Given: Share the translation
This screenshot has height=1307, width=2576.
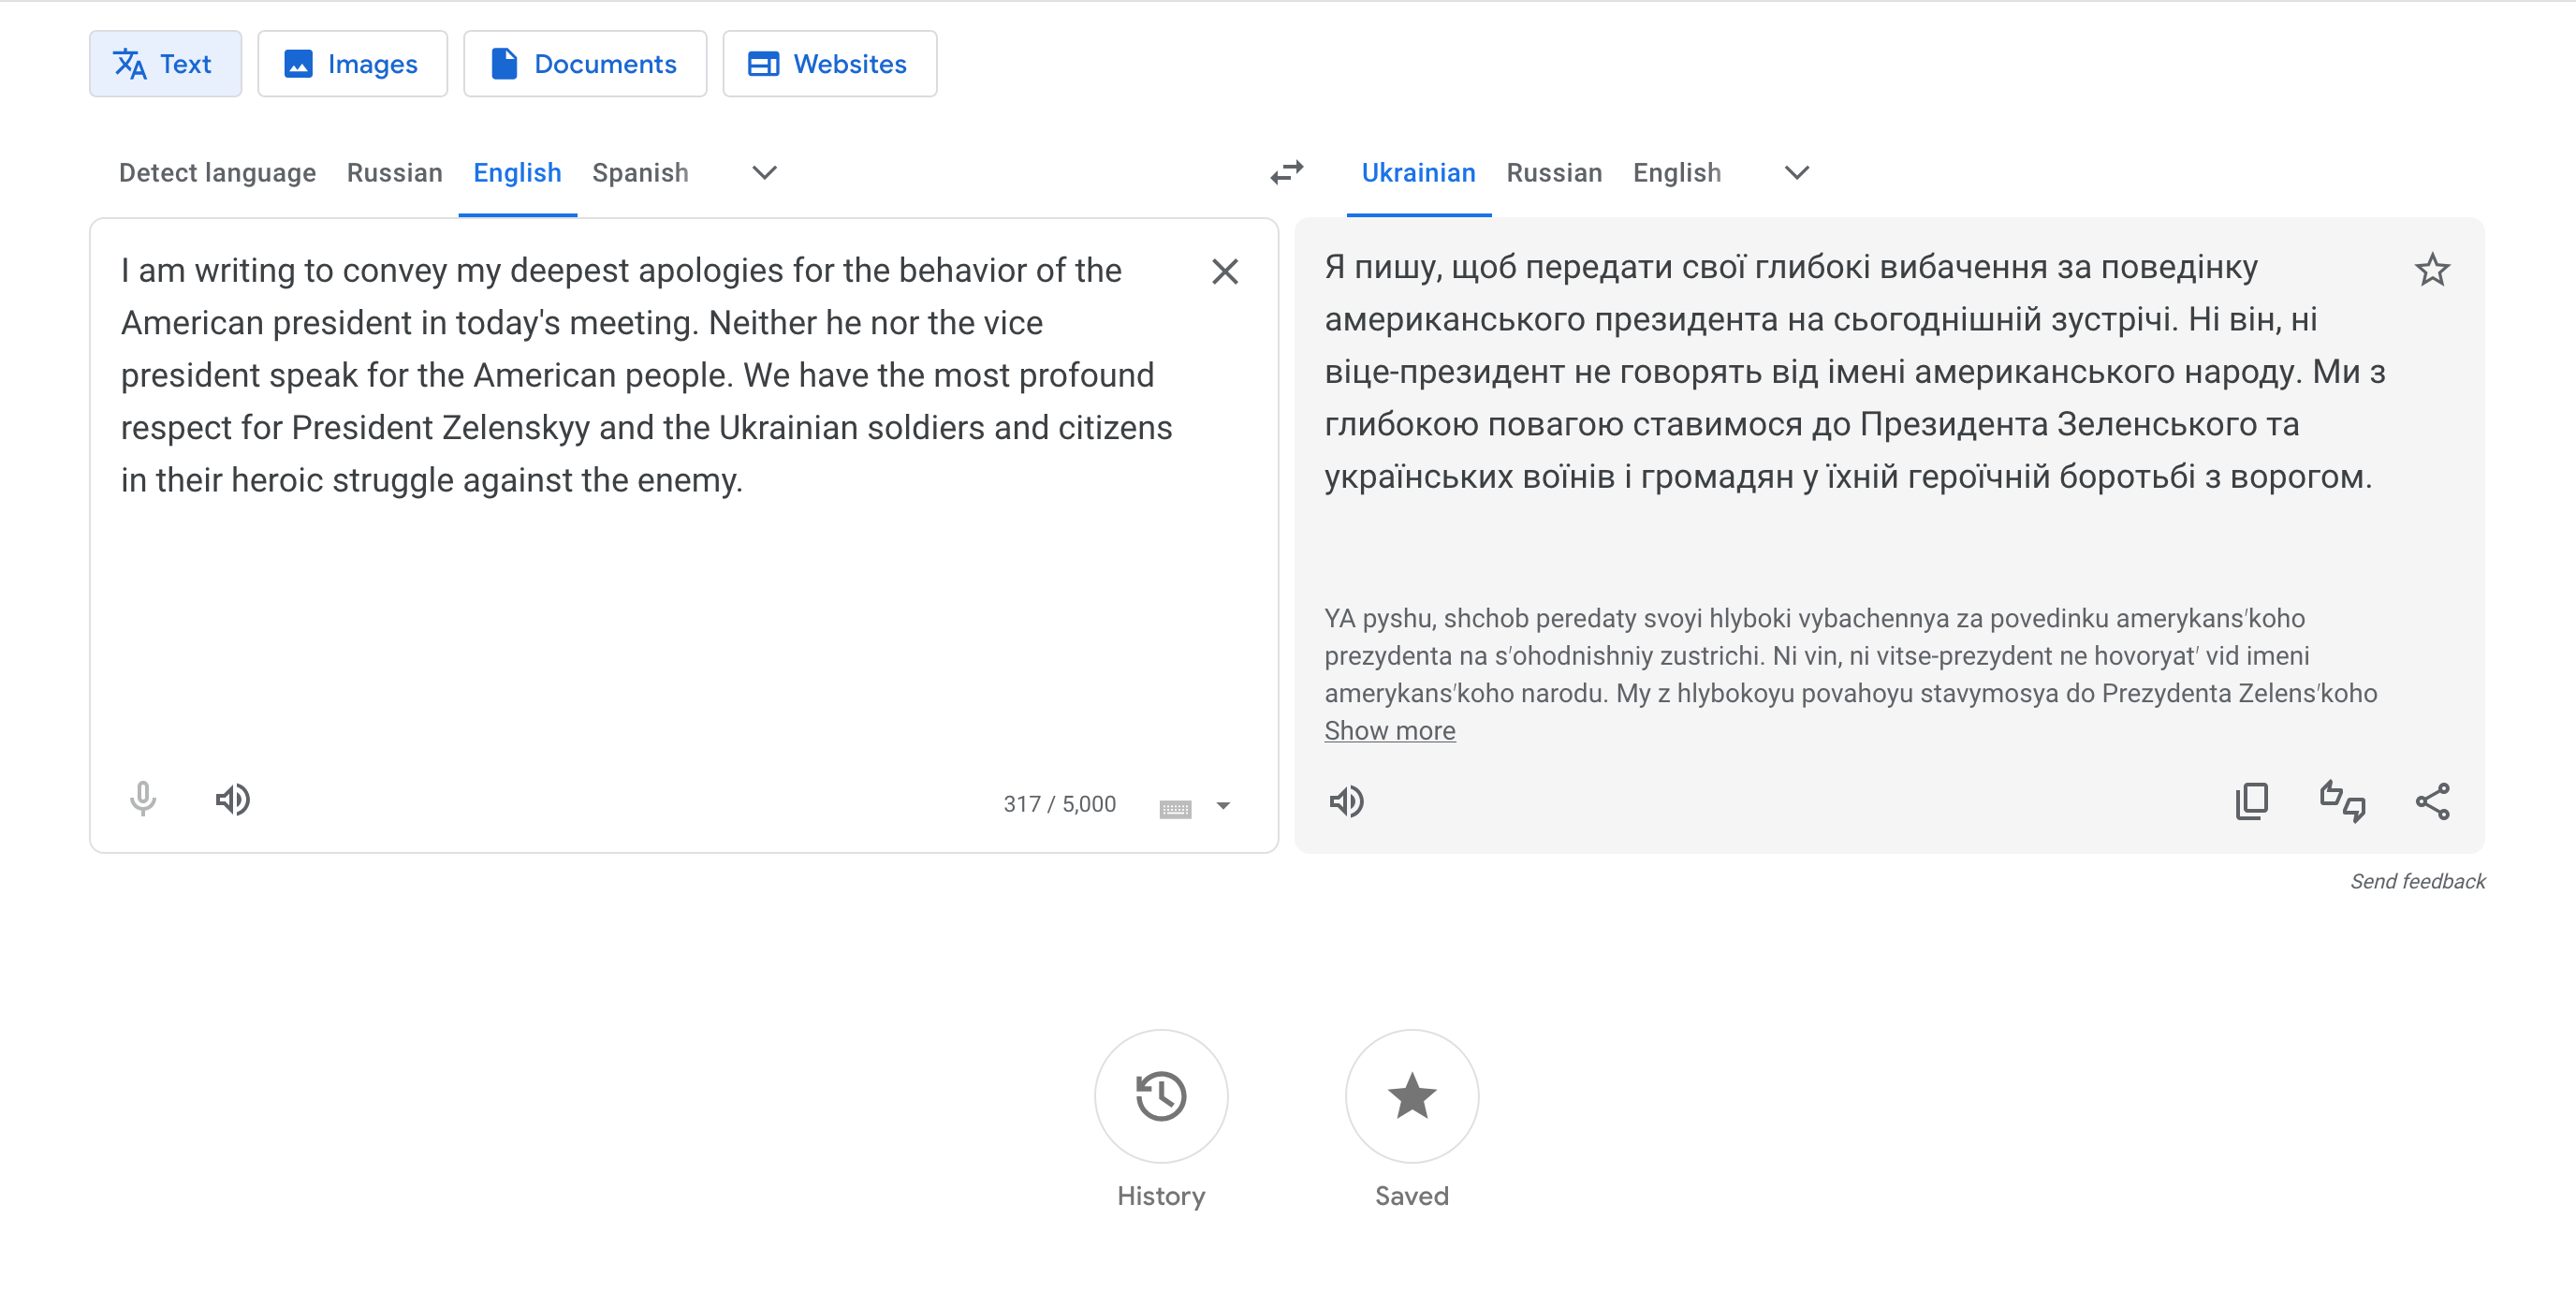Looking at the screenshot, I should tap(2432, 801).
